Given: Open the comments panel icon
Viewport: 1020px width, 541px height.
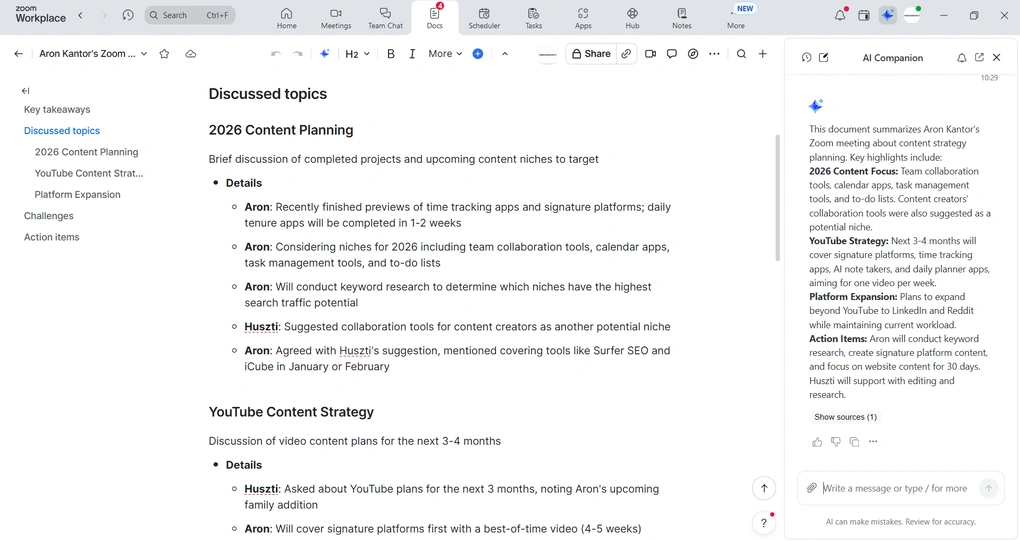Looking at the screenshot, I should click(672, 54).
